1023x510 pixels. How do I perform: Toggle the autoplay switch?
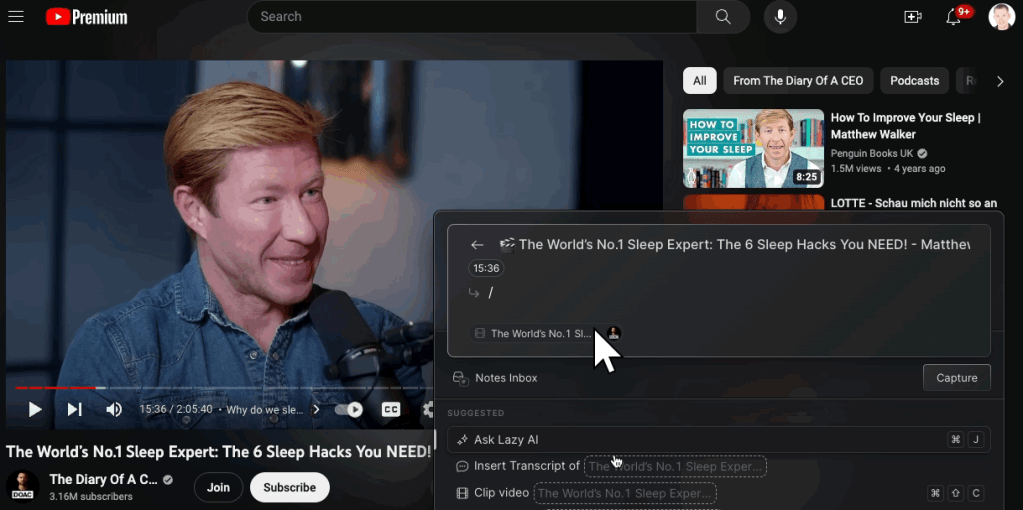coord(349,409)
